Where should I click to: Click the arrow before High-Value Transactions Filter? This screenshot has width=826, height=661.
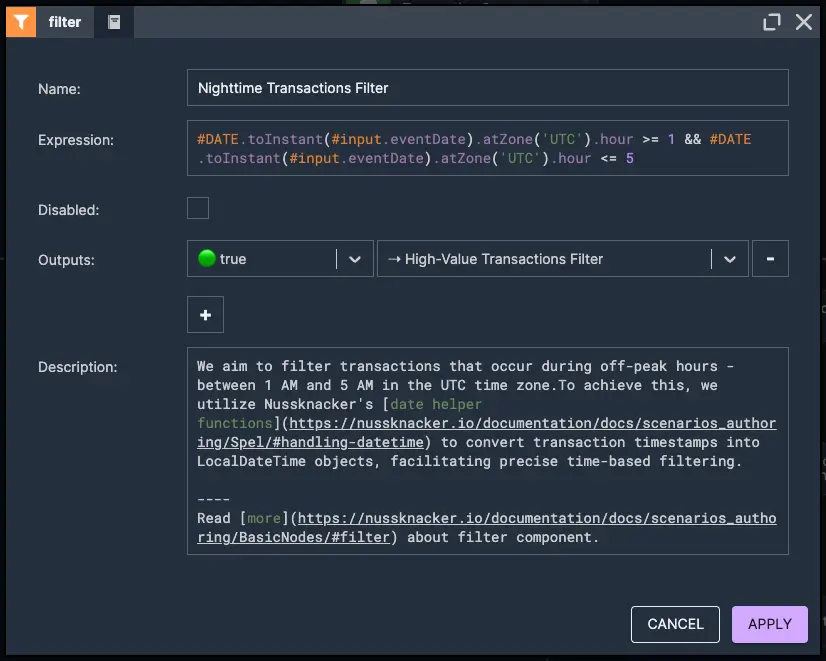(394, 259)
